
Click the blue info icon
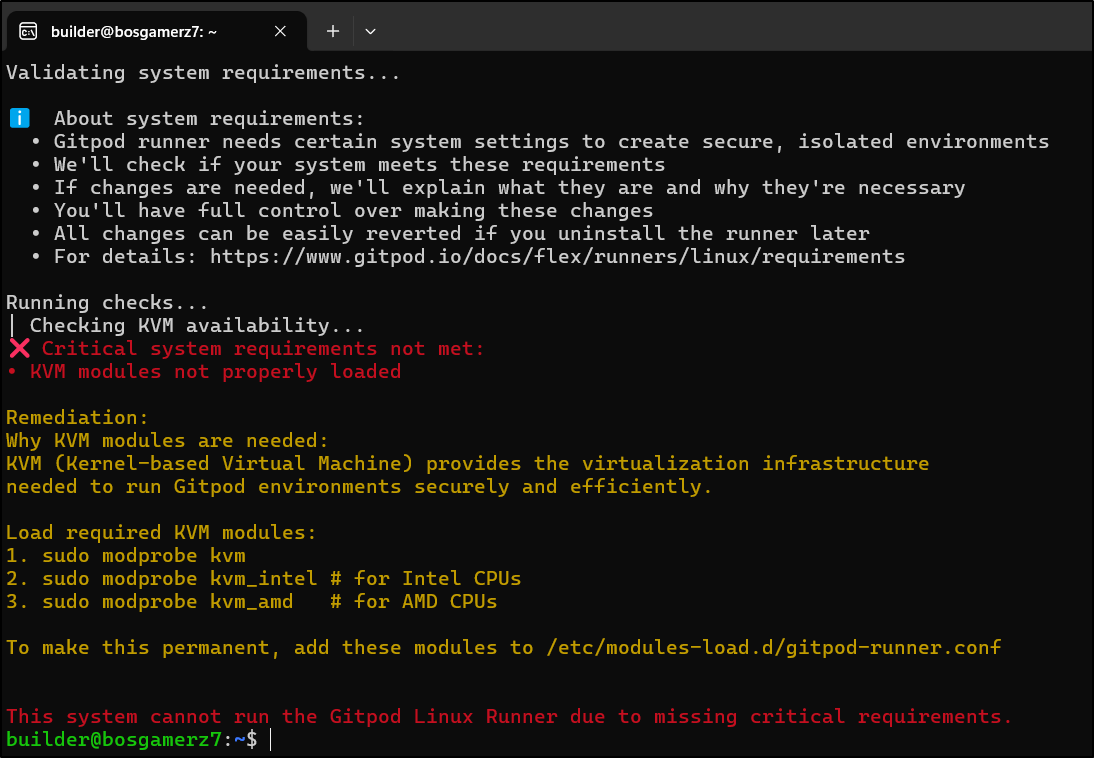[20, 118]
